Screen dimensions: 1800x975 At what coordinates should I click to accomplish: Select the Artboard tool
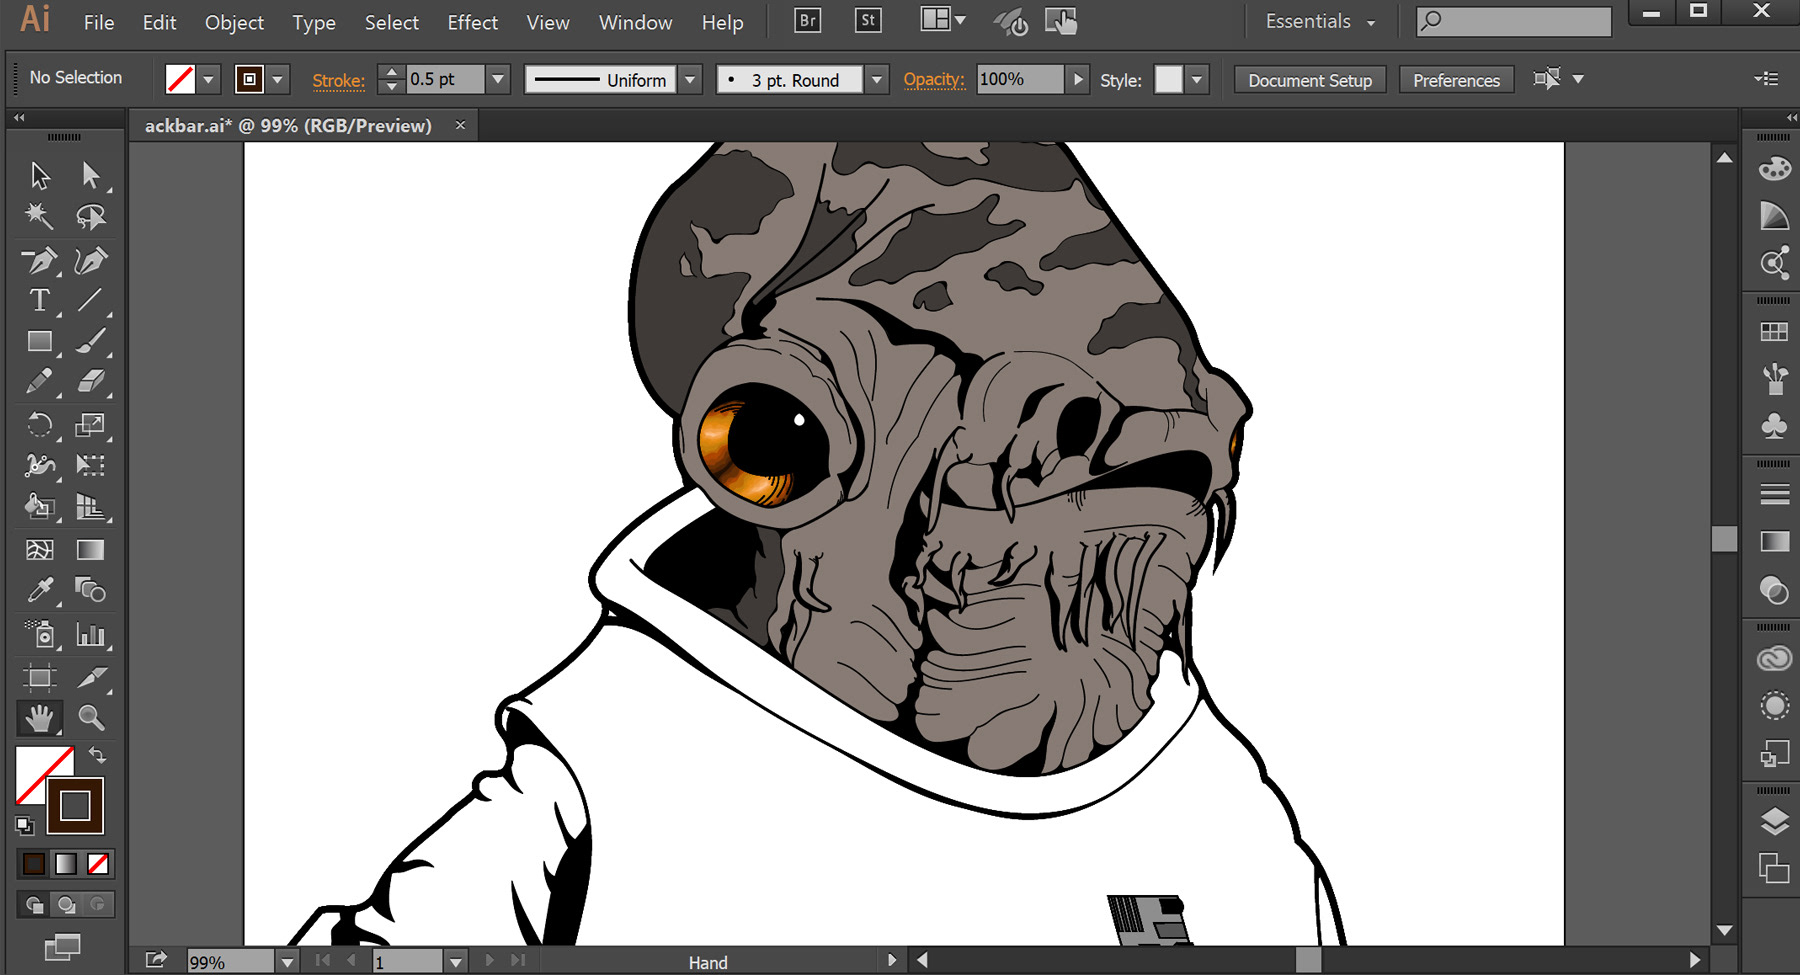click(x=40, y=677)
